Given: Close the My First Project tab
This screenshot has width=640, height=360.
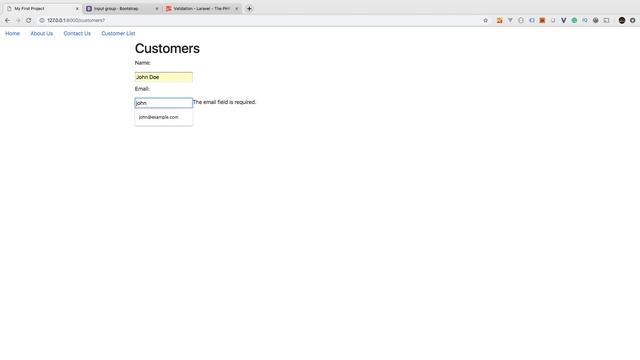Looking at the screenshot, I should pyautogui.click(x=77, y=9).
